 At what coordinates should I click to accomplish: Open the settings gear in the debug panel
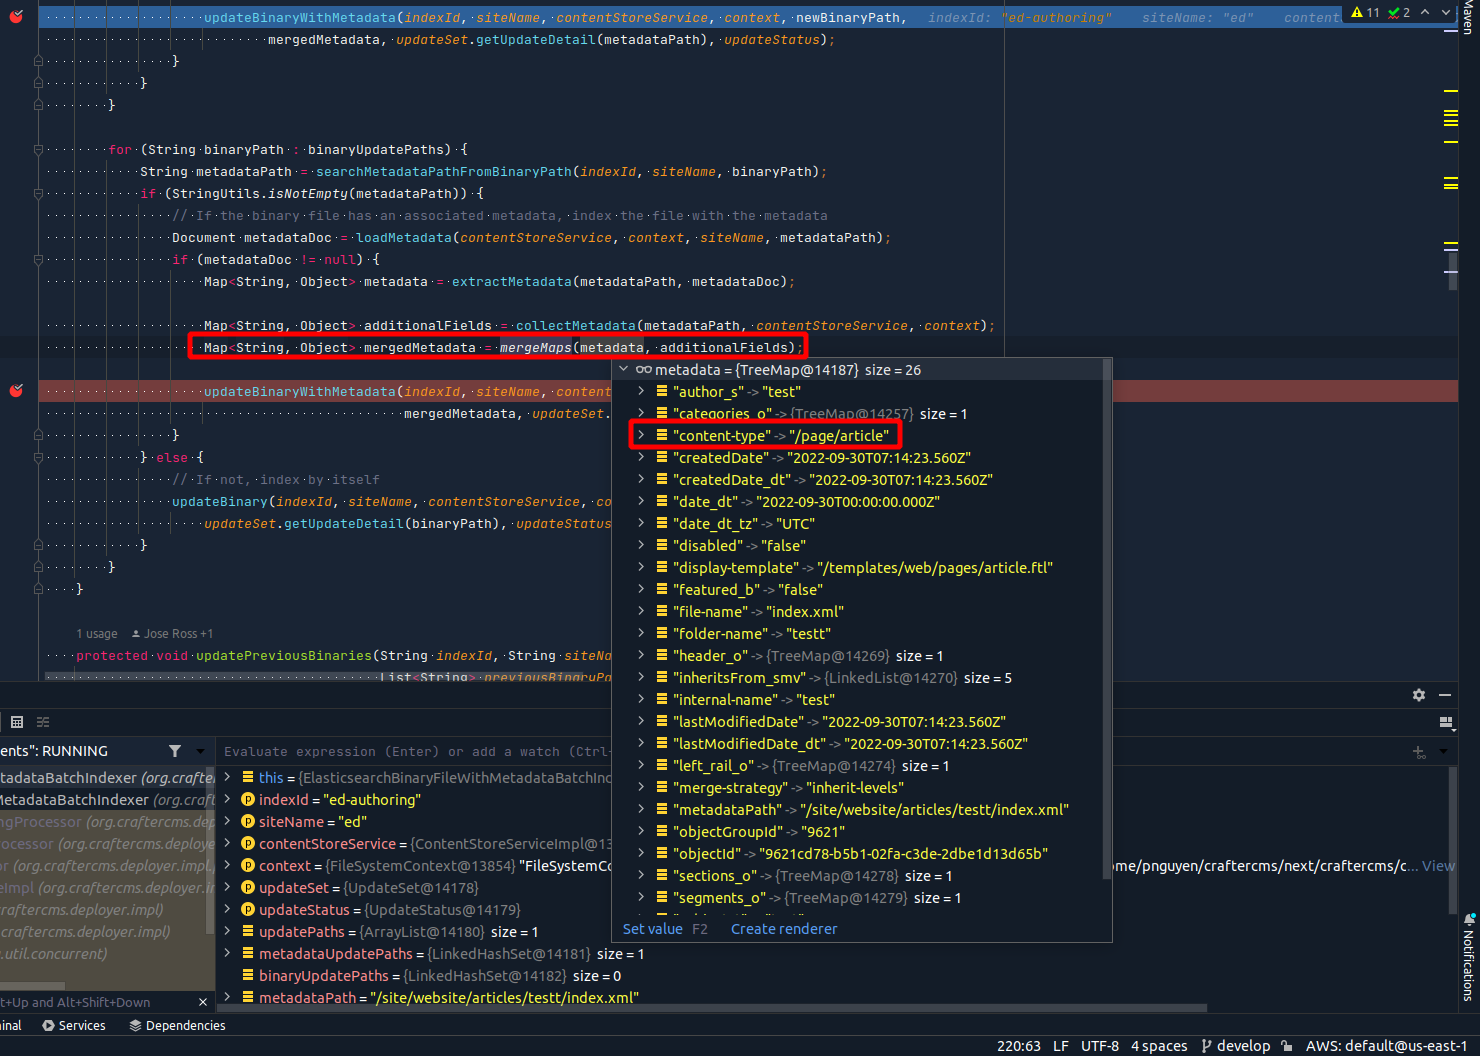(1419, 694)
